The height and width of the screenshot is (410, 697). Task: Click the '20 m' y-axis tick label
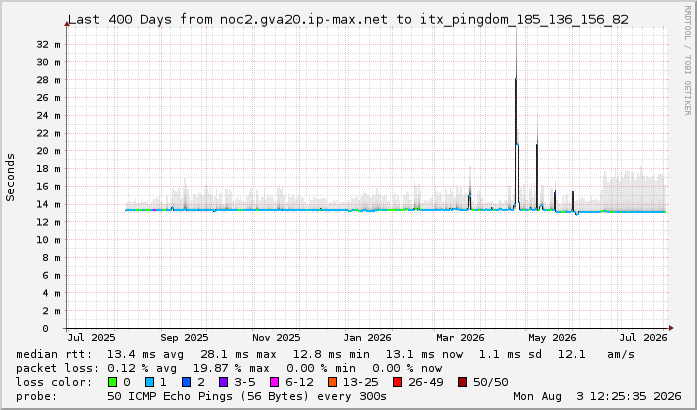(48, 151)
